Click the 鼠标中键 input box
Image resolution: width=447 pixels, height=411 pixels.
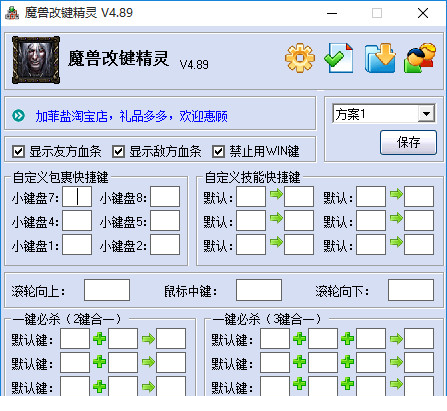point(259,290)
